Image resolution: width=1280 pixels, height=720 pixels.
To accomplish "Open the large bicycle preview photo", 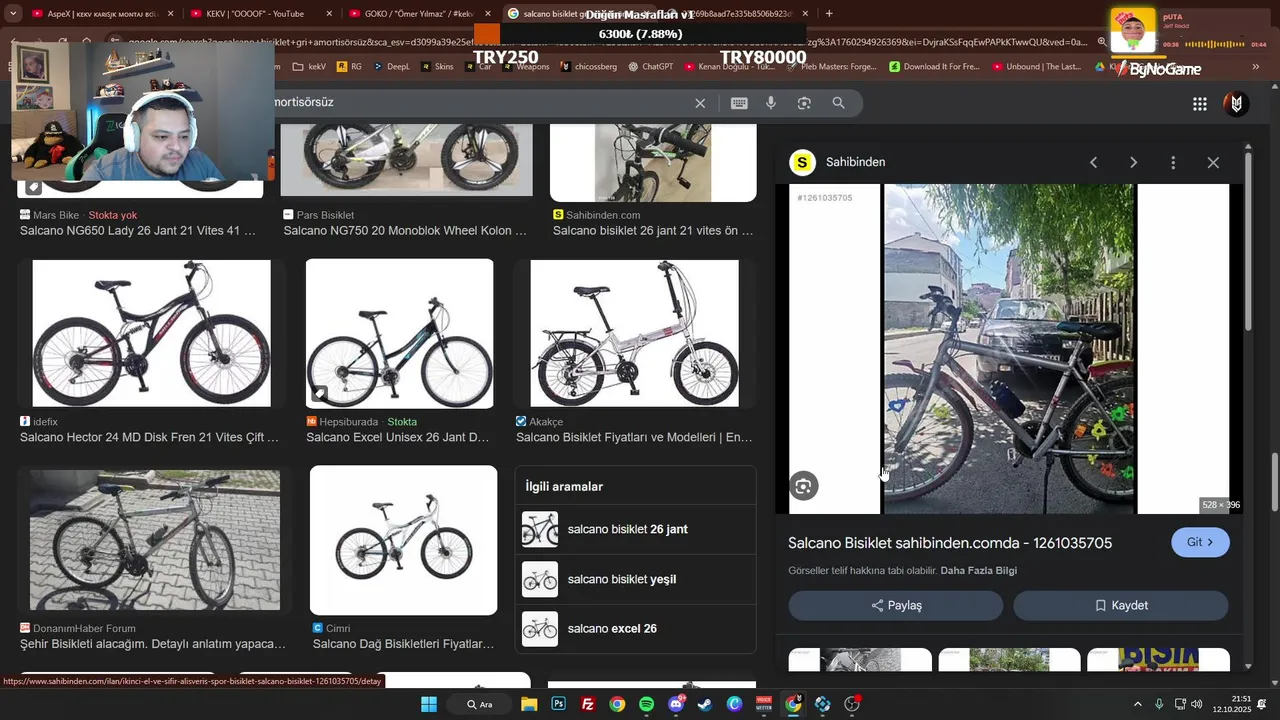I will click(1009, 348).
